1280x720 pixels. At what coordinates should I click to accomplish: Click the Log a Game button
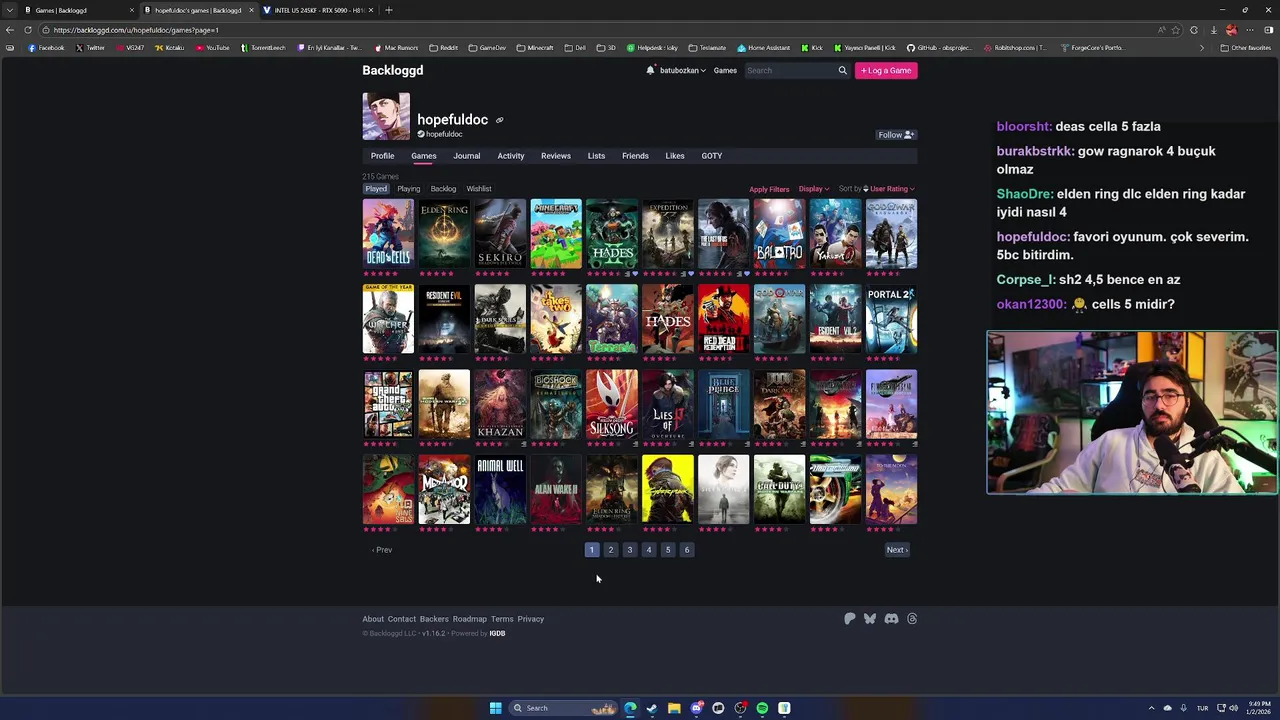point(886,70)
